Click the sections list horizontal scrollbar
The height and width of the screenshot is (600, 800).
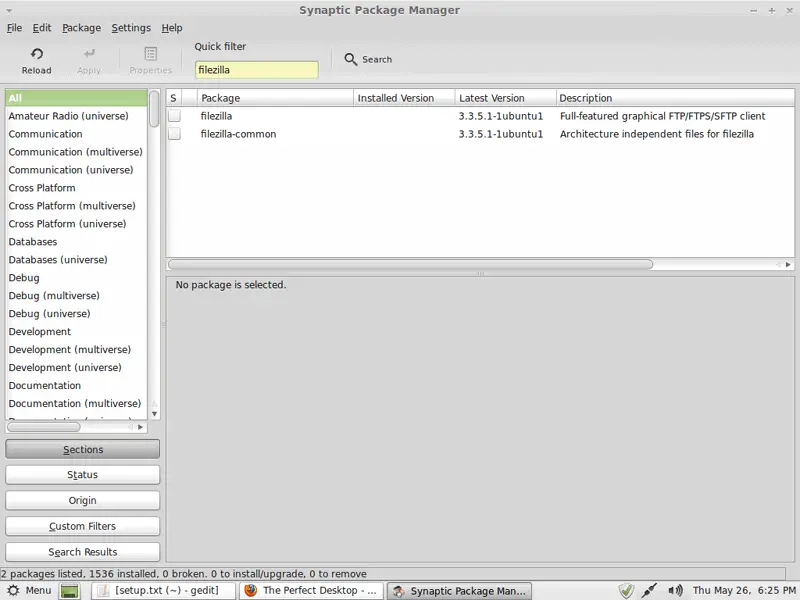[x=44, y=427]
